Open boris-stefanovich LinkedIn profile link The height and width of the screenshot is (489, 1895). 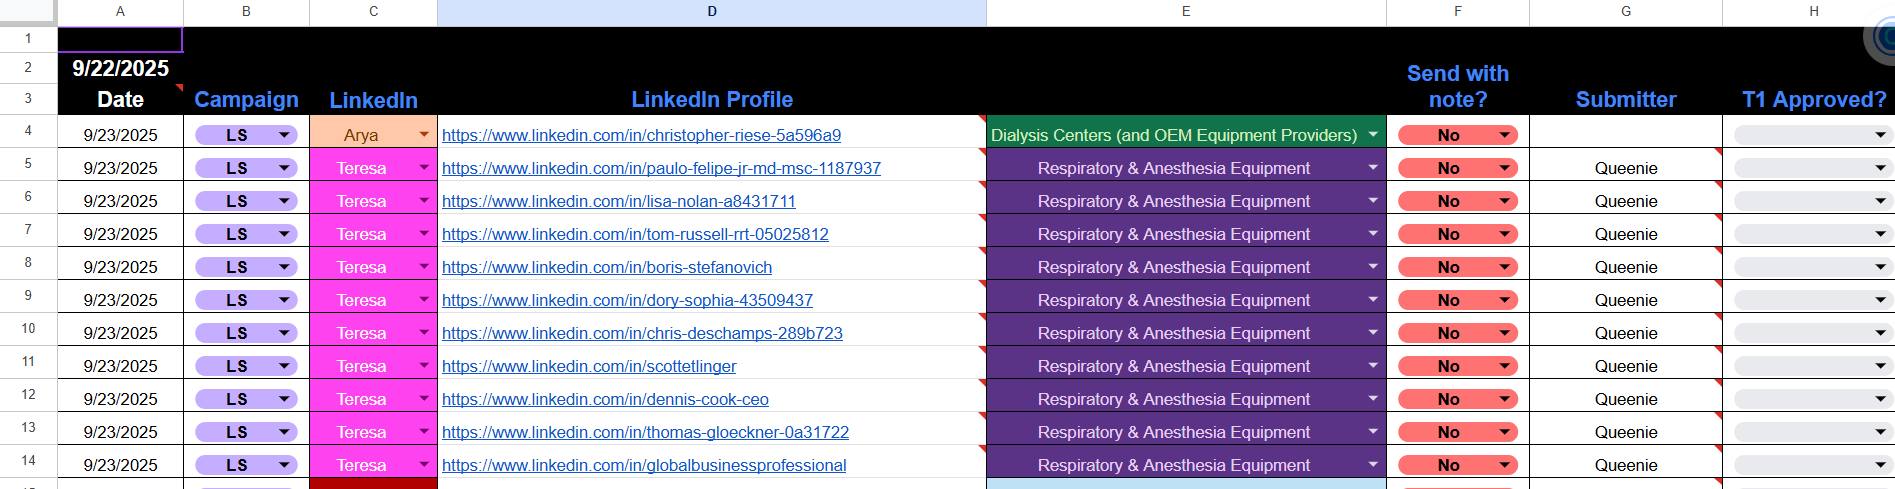(607, 267)
